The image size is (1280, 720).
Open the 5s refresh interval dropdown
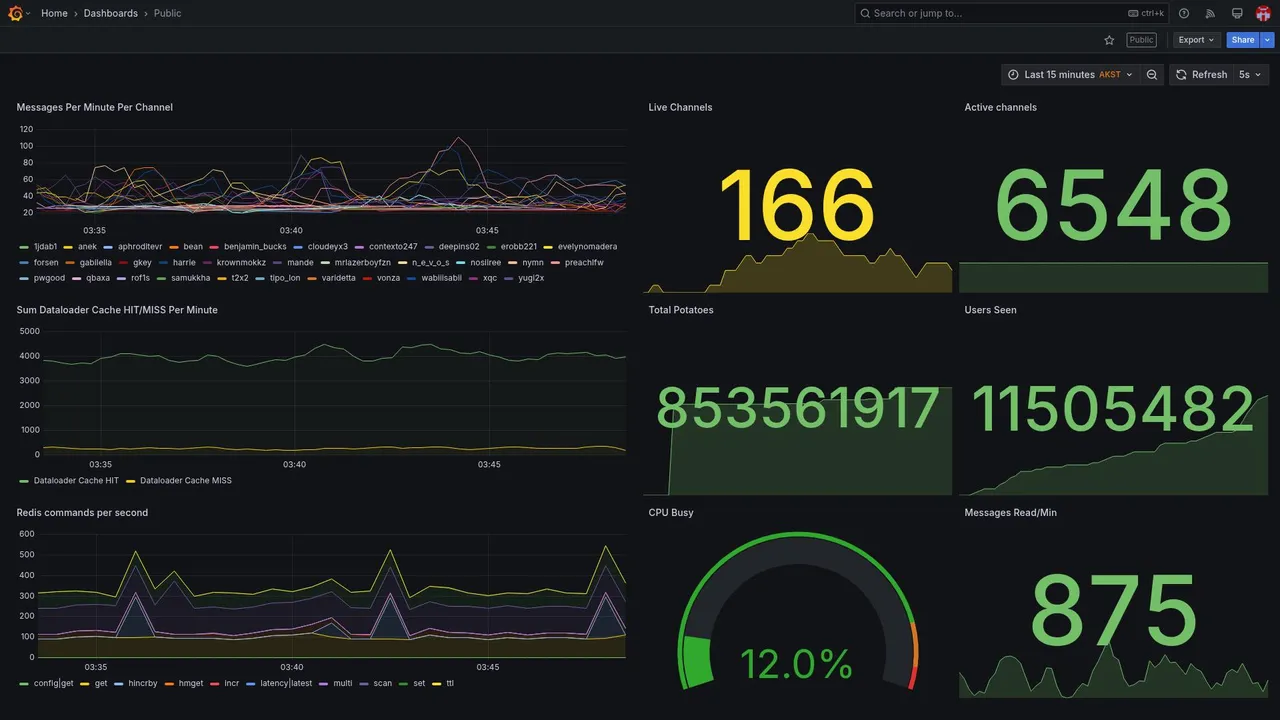tap(1250, 75)
